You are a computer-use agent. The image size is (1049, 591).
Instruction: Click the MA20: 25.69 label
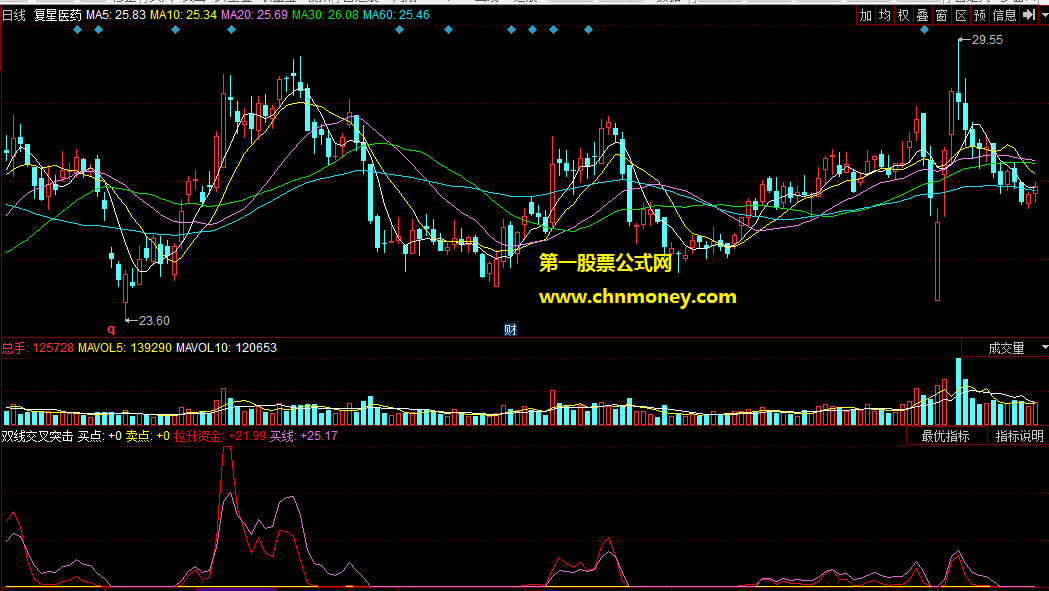(254, 15)
